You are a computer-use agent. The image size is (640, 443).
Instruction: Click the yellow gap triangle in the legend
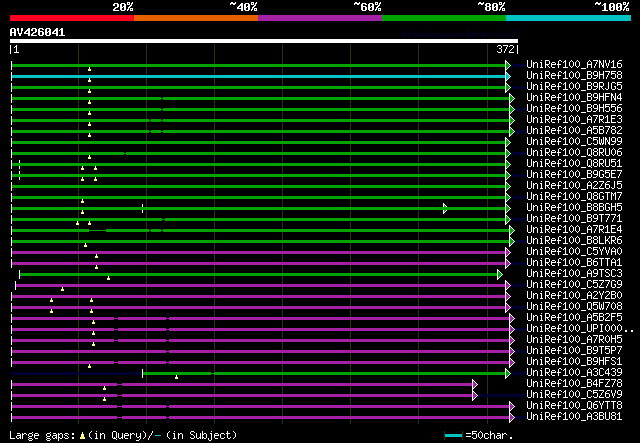[x=83, y=436]
